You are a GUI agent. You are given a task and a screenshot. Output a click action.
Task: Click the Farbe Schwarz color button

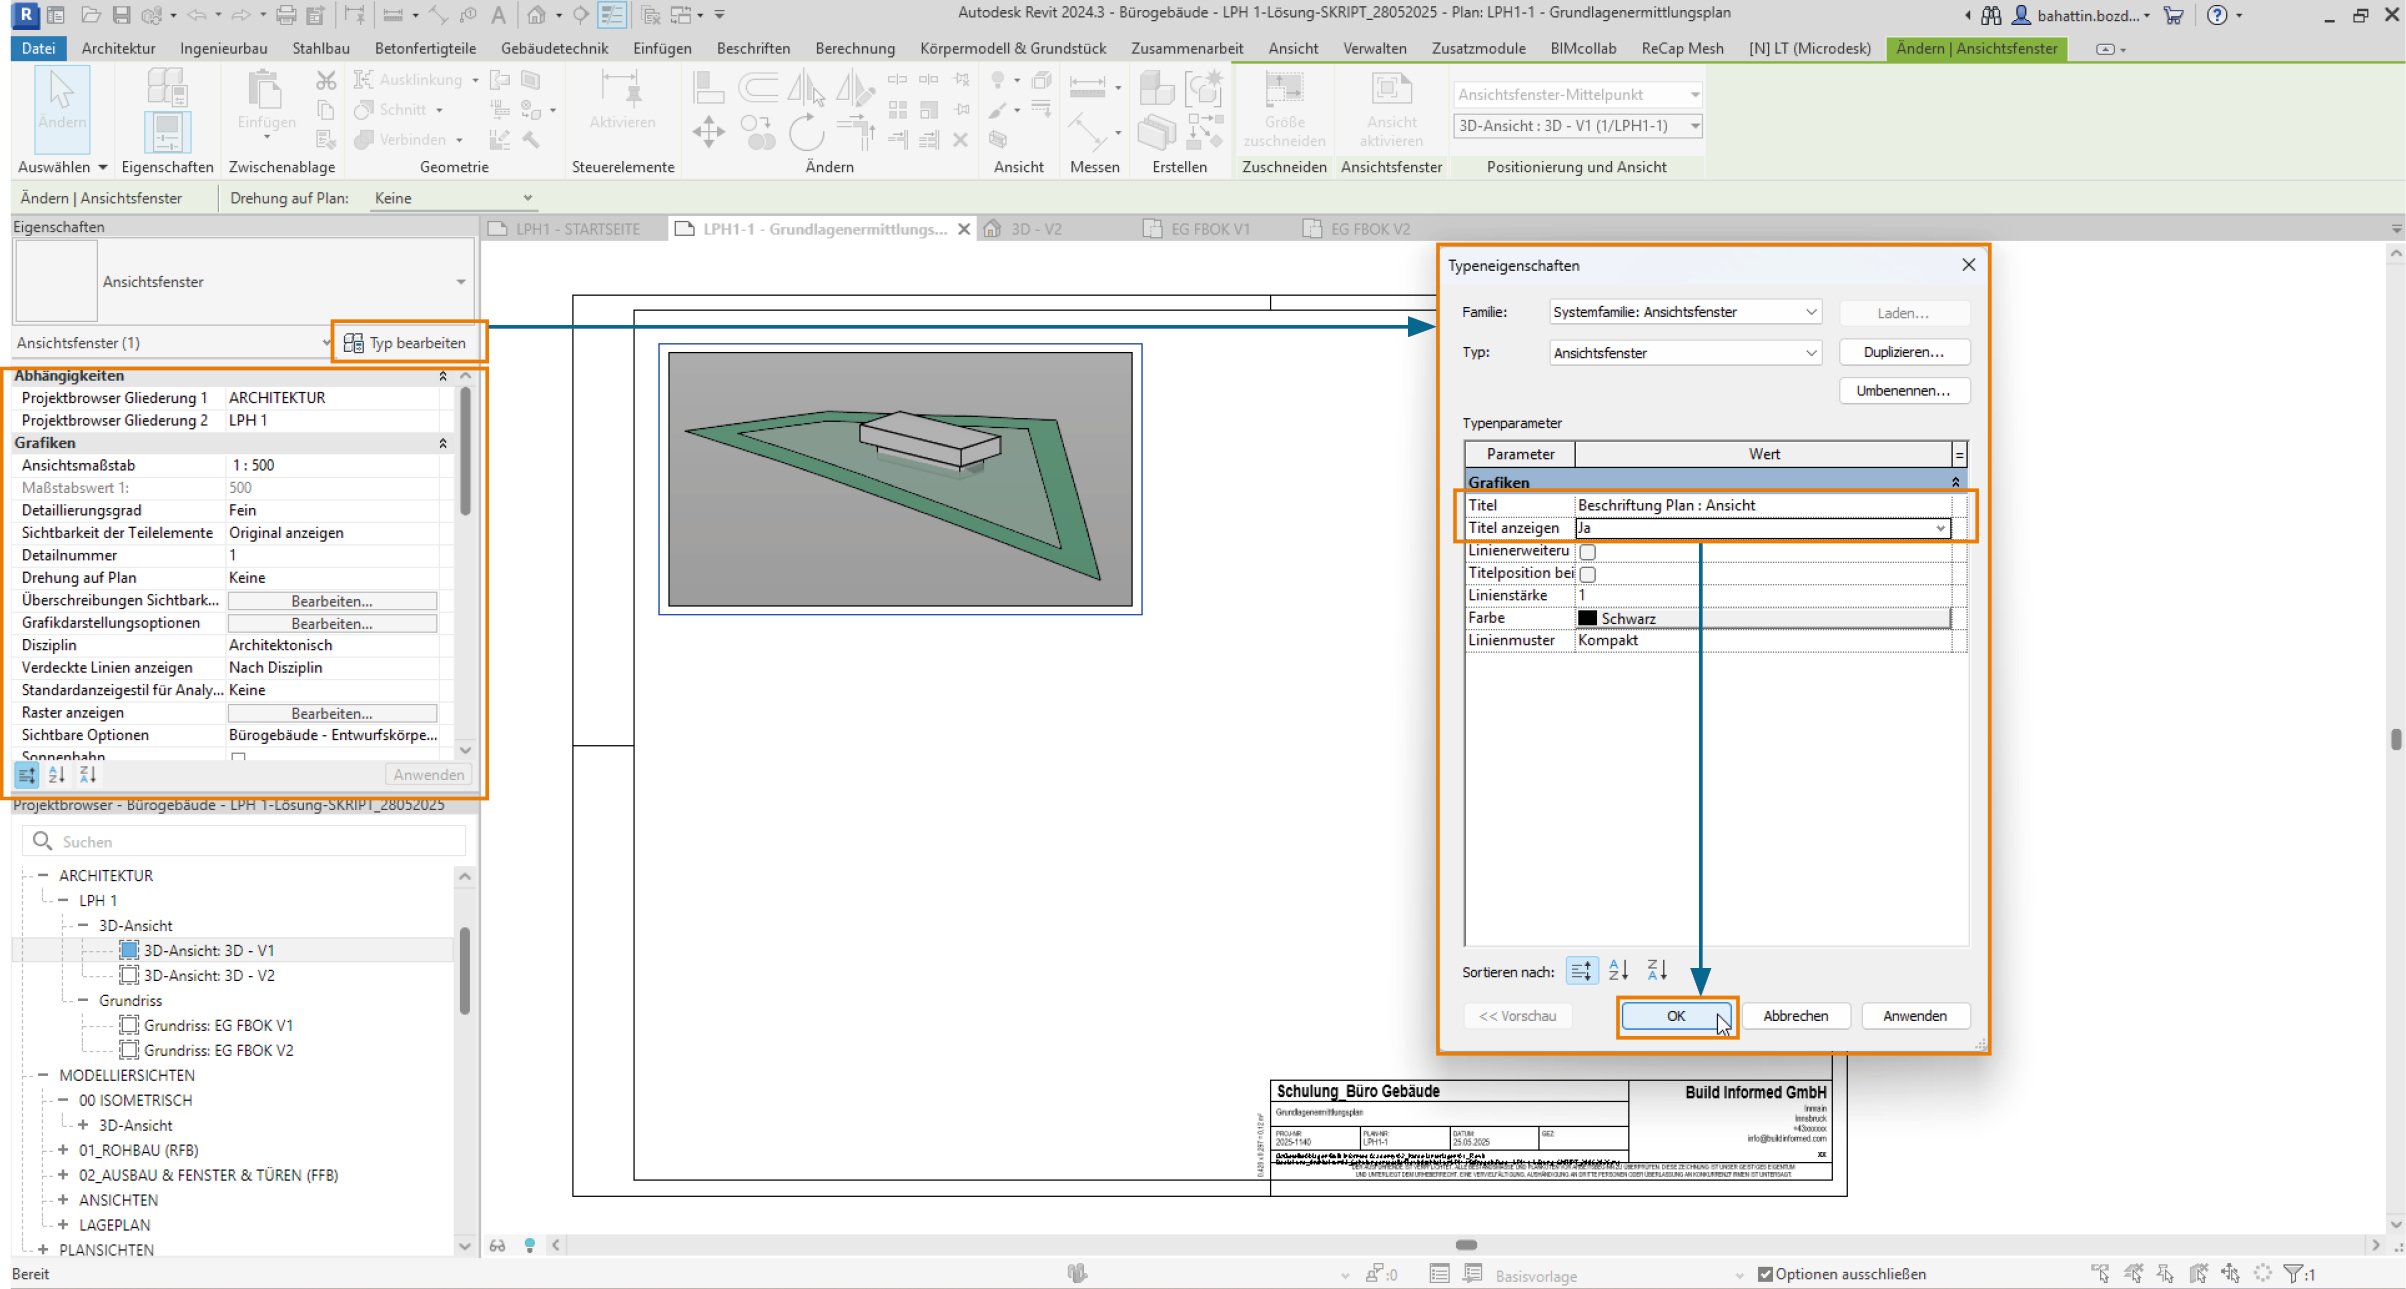pyautogui.click(x=1762, y=619)
